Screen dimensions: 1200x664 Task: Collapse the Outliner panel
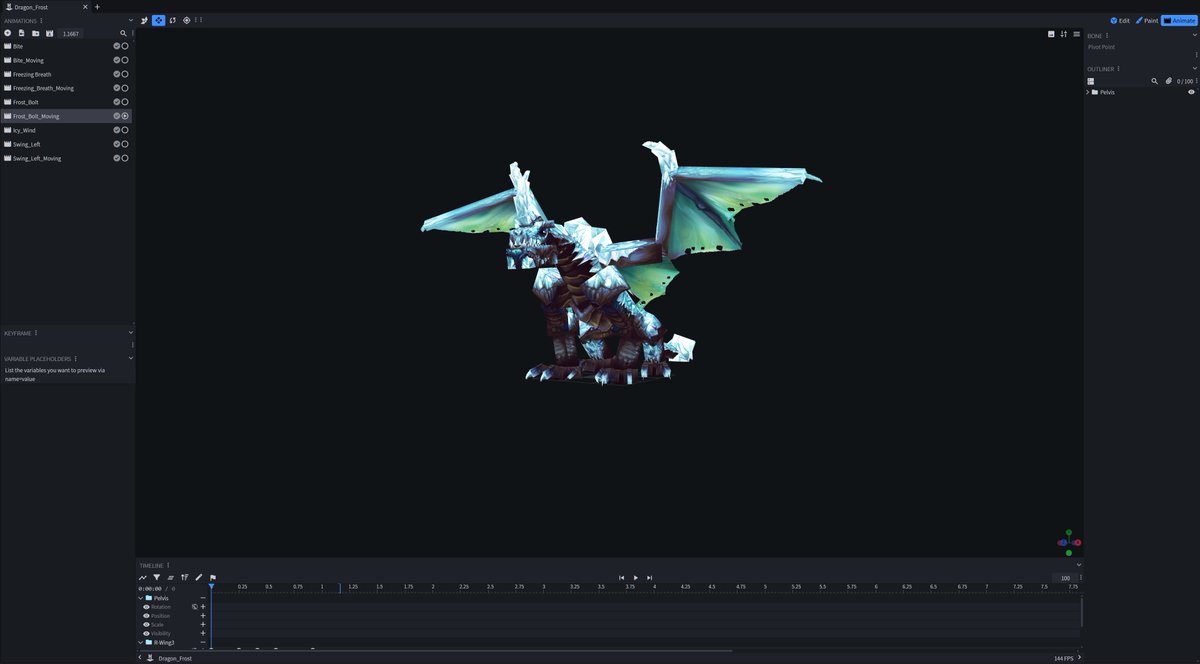(x=1195, y=69)
